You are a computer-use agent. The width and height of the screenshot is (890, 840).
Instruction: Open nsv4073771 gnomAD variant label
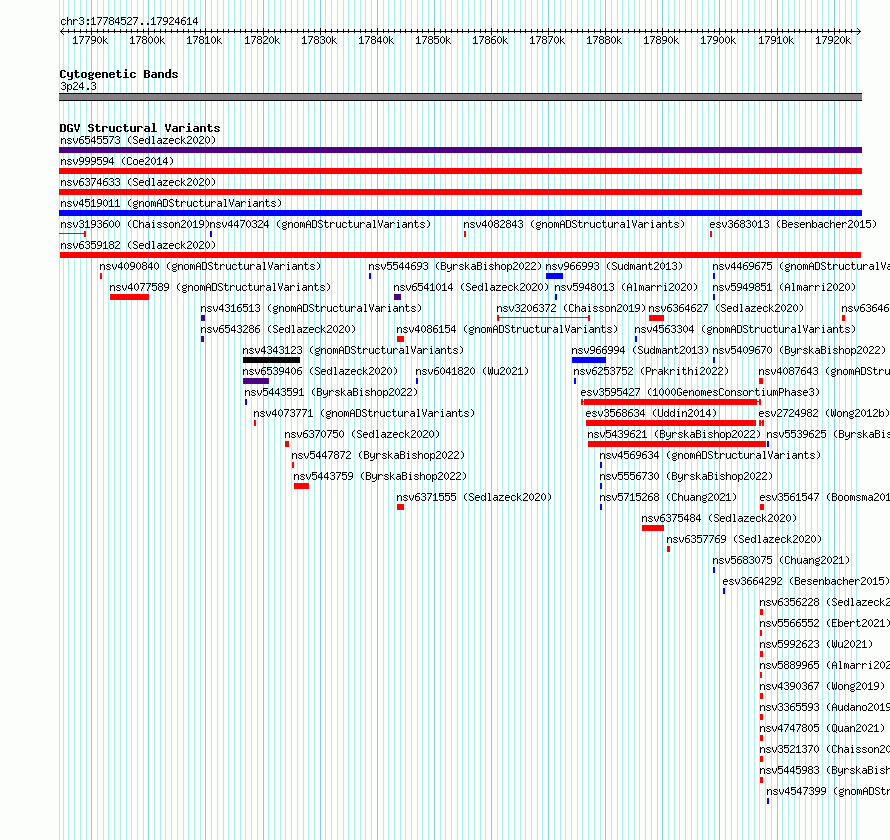click(364, 413)
